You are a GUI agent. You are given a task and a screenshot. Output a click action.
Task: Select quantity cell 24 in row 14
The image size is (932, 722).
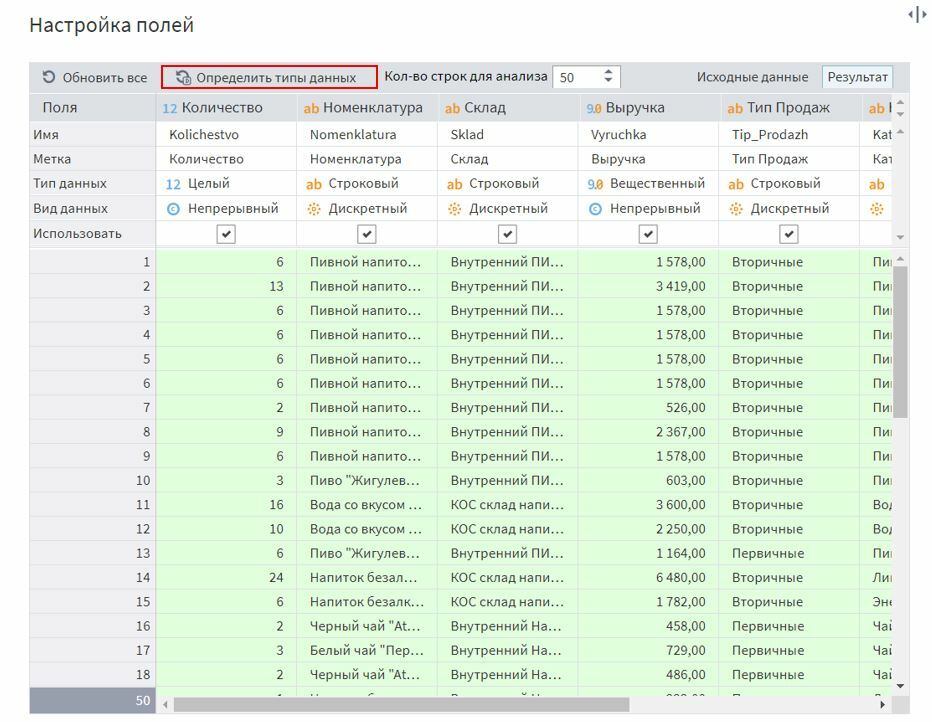pos(226,578)
